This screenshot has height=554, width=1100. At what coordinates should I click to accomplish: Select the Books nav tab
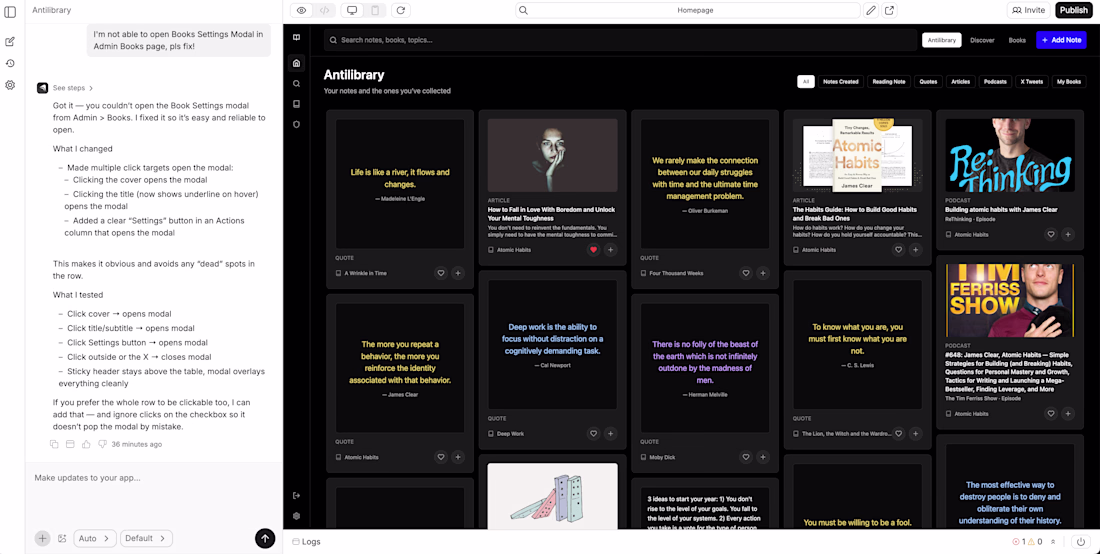1017,40
